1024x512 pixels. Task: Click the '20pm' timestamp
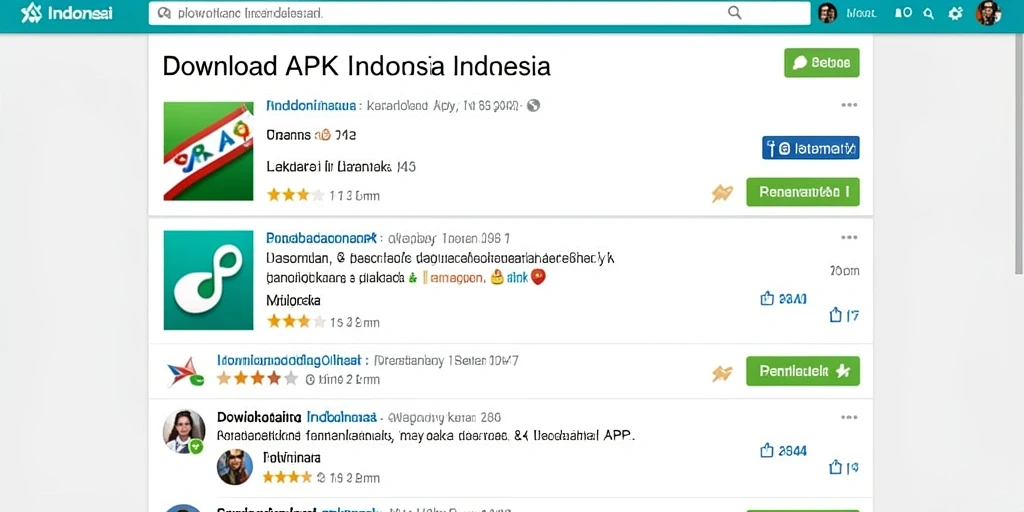click(844, 271)
